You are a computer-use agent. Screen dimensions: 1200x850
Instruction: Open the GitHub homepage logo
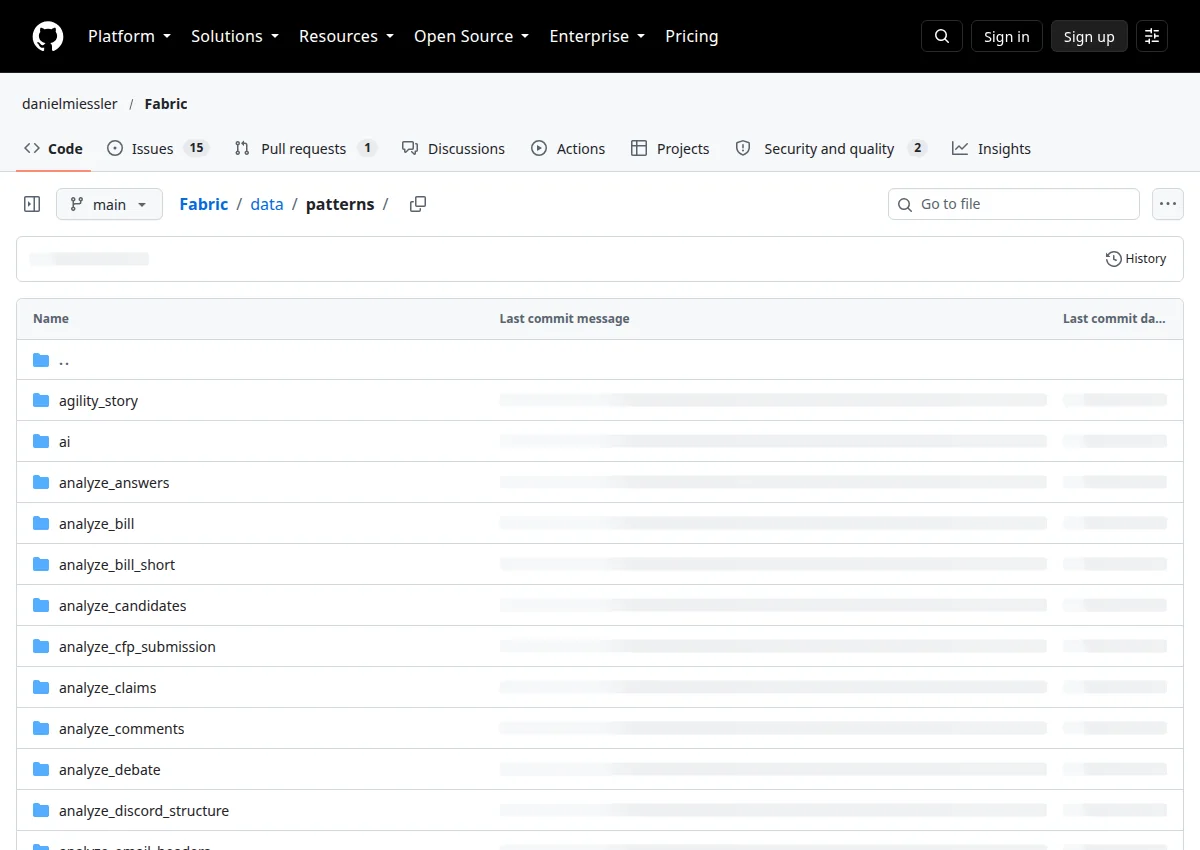click(x=48, y=36)
